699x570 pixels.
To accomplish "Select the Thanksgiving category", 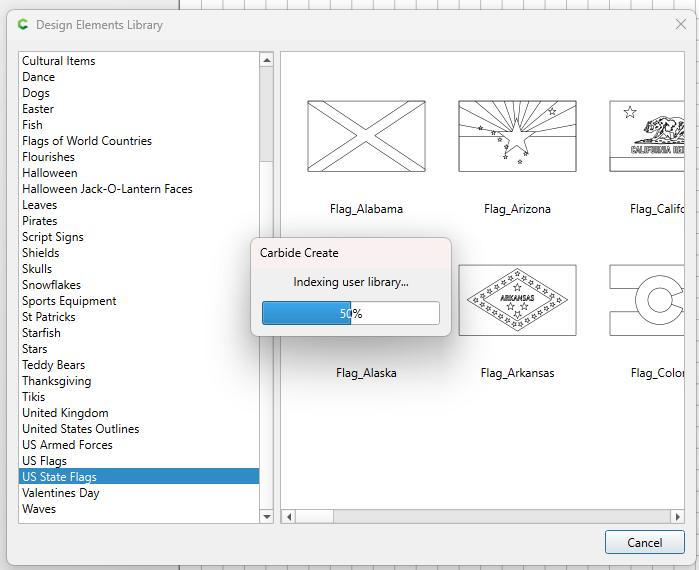I will [x=139, y=381].
